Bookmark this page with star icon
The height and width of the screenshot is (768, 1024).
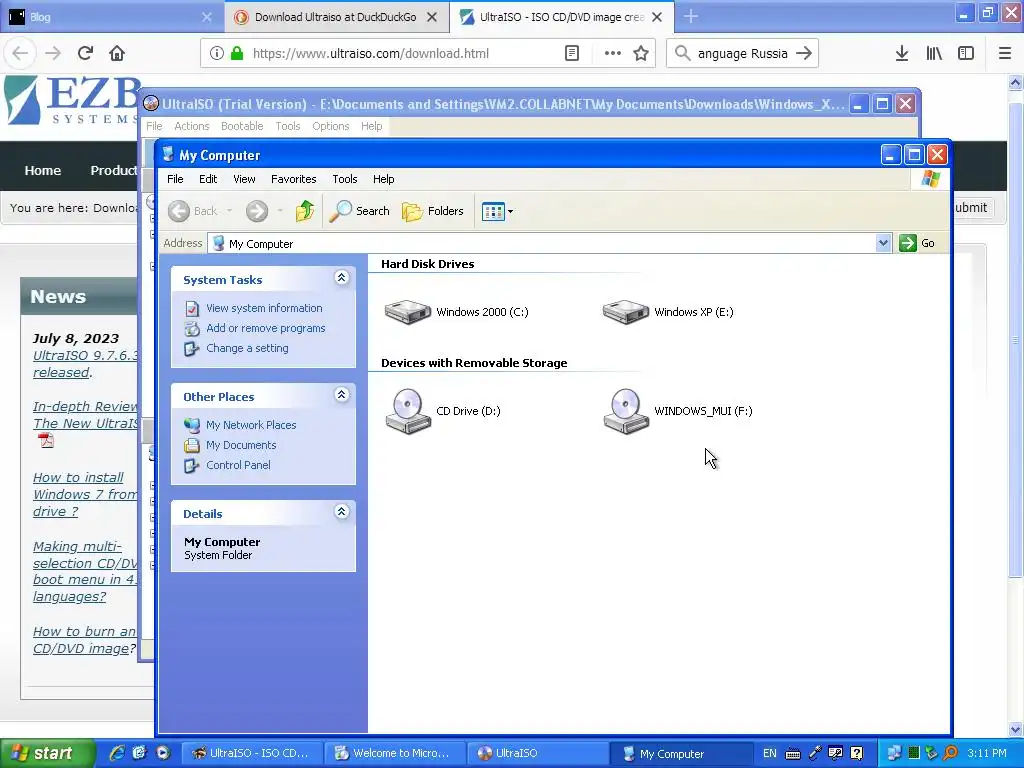click(641, 54)
